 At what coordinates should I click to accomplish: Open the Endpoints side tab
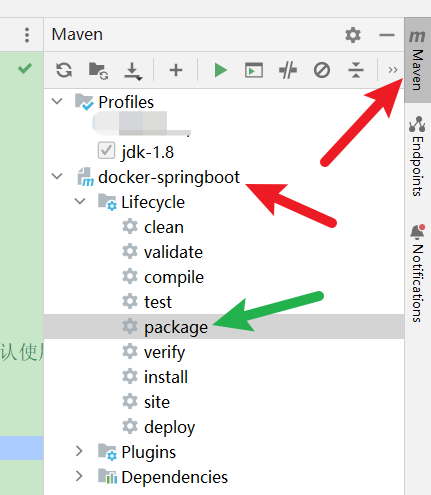417,156
